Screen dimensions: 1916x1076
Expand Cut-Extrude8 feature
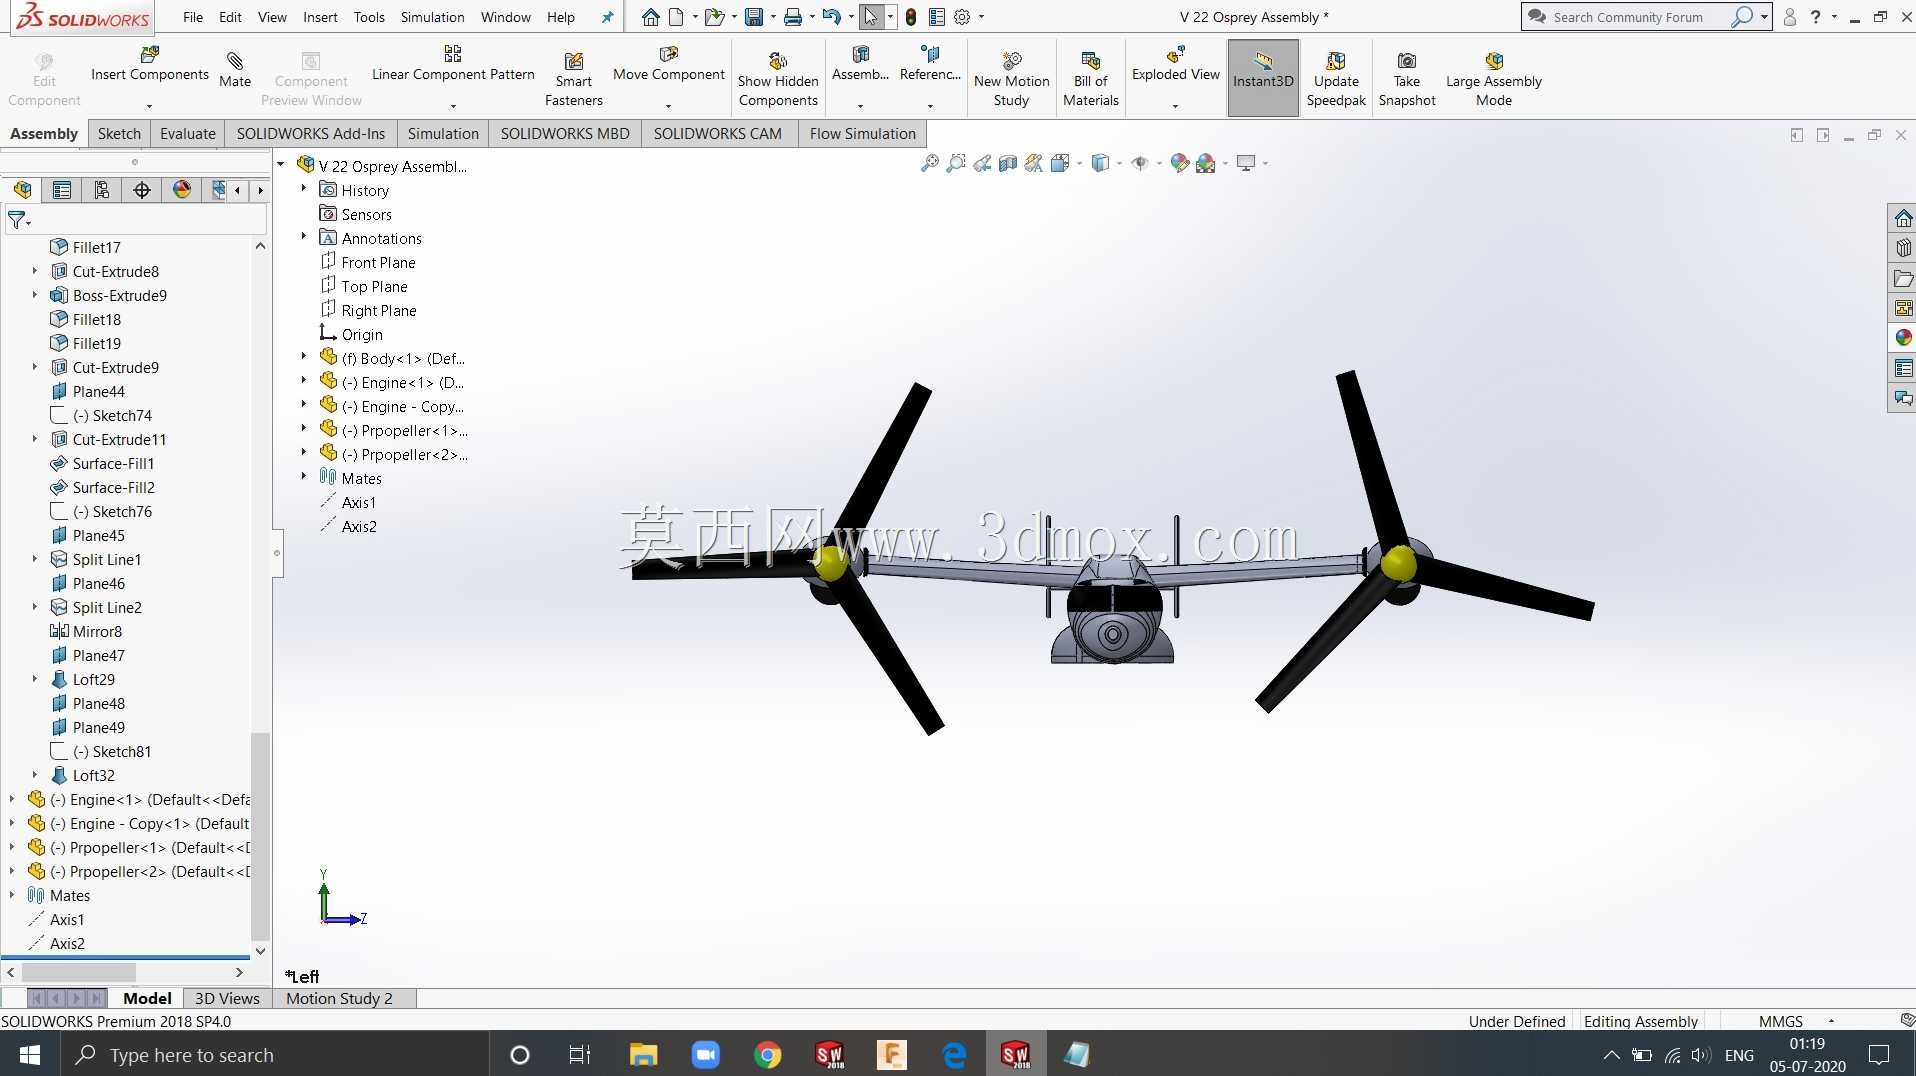pos(35,270)
